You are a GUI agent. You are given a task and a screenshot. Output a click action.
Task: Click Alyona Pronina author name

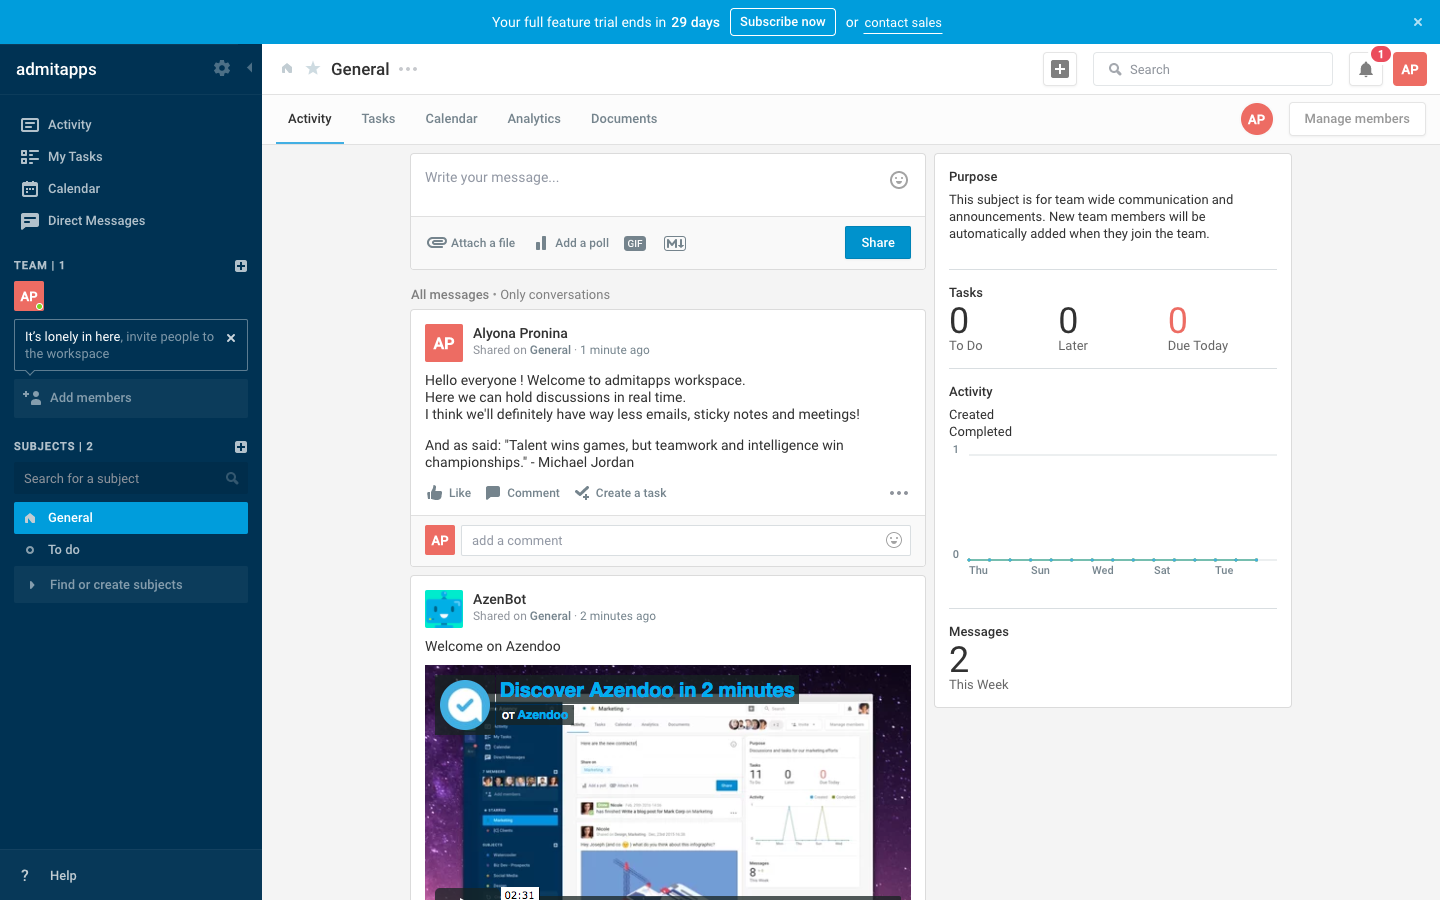pos(520,334)
